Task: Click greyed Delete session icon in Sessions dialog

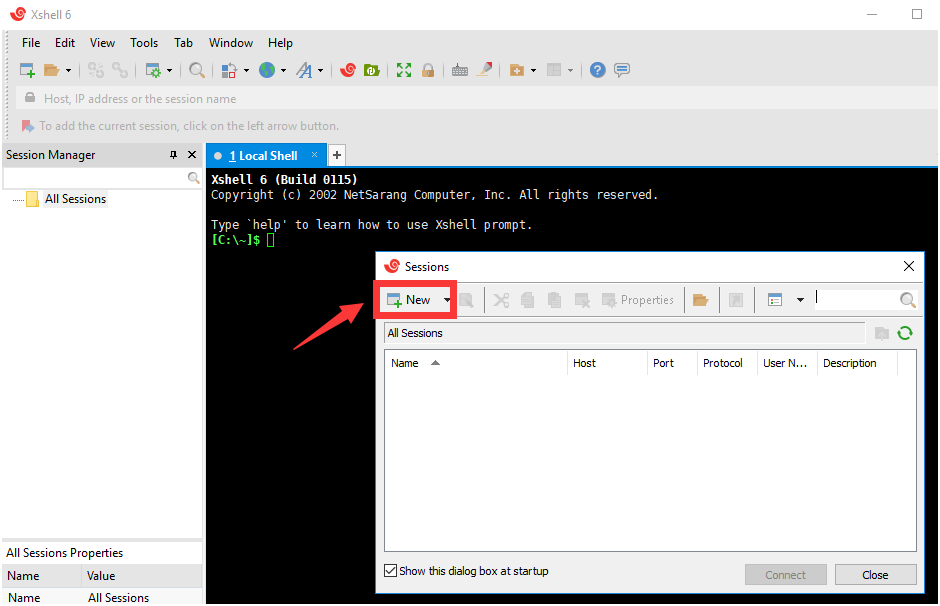Action: click(582, 300)
